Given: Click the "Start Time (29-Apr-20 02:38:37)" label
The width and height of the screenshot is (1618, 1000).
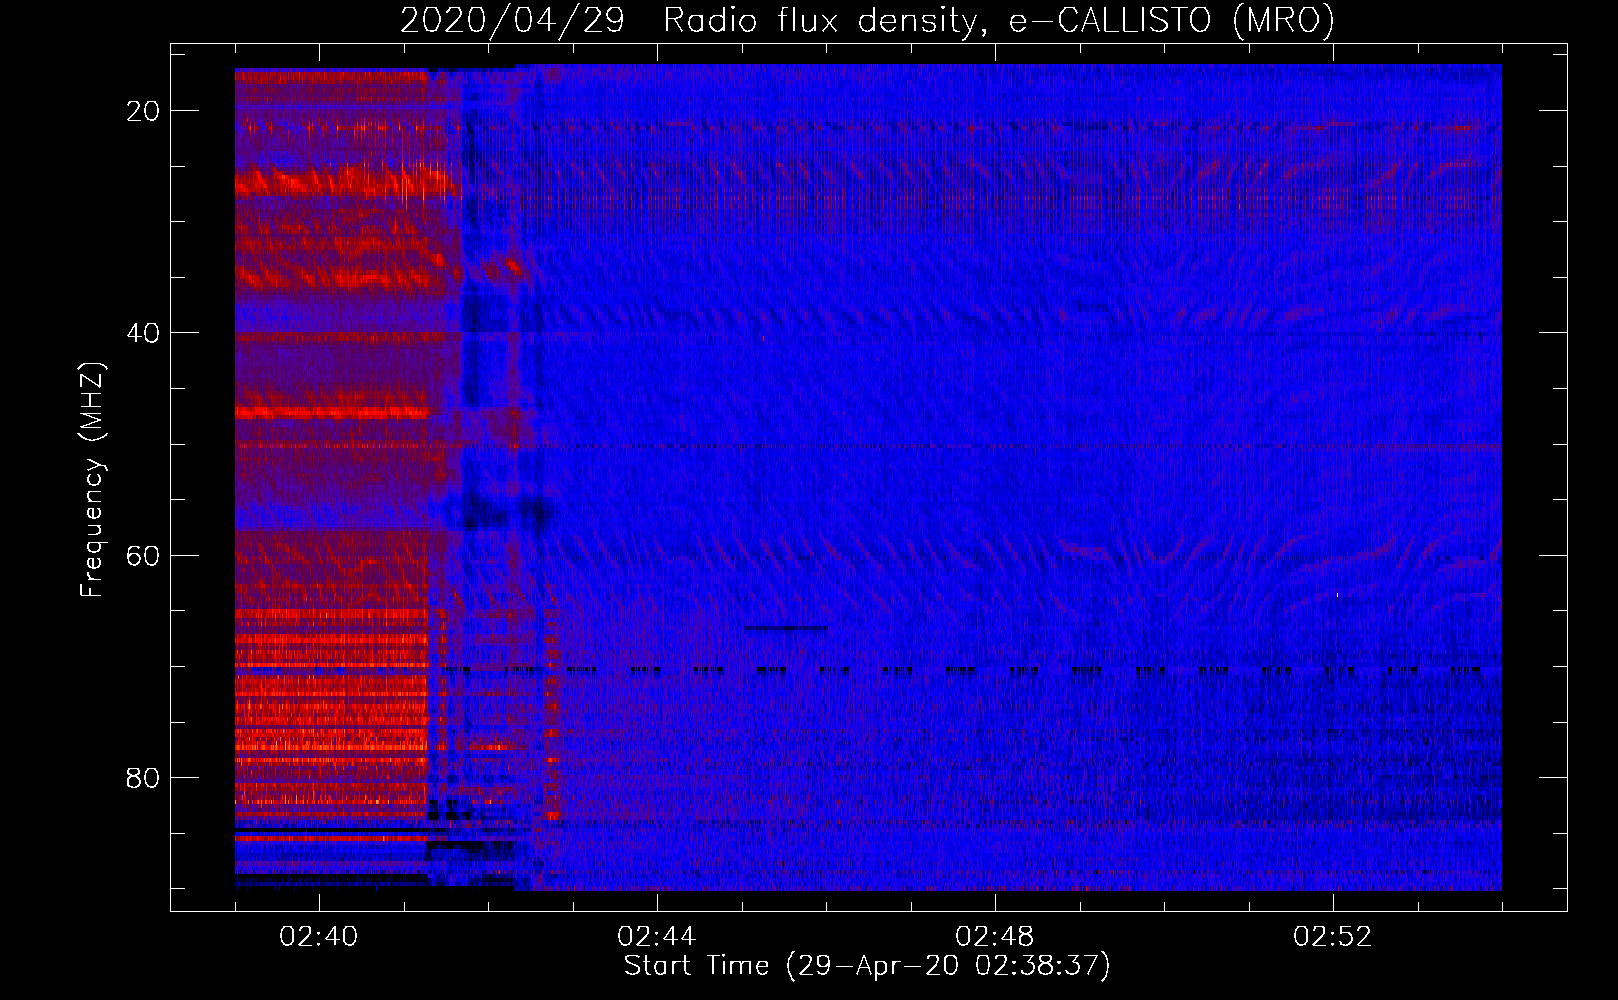Looking at the screenshot, I should (867, 966).
